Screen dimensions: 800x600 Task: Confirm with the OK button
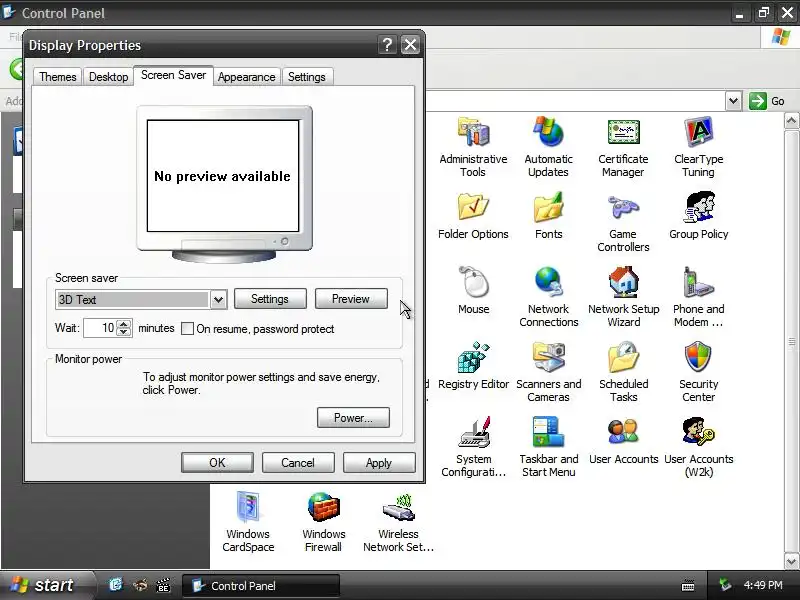(217, 463)
